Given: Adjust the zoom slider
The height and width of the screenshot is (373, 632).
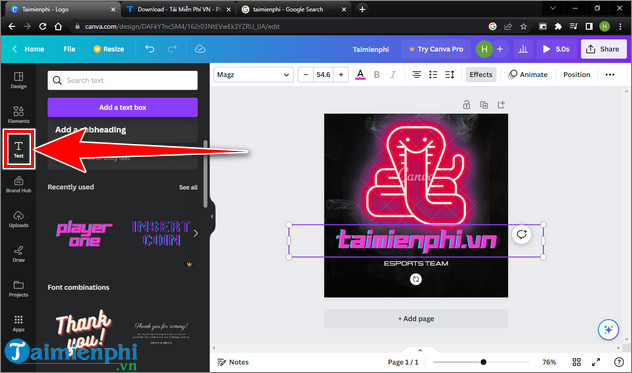Looking at the screenshot, I should click(483, 362).
